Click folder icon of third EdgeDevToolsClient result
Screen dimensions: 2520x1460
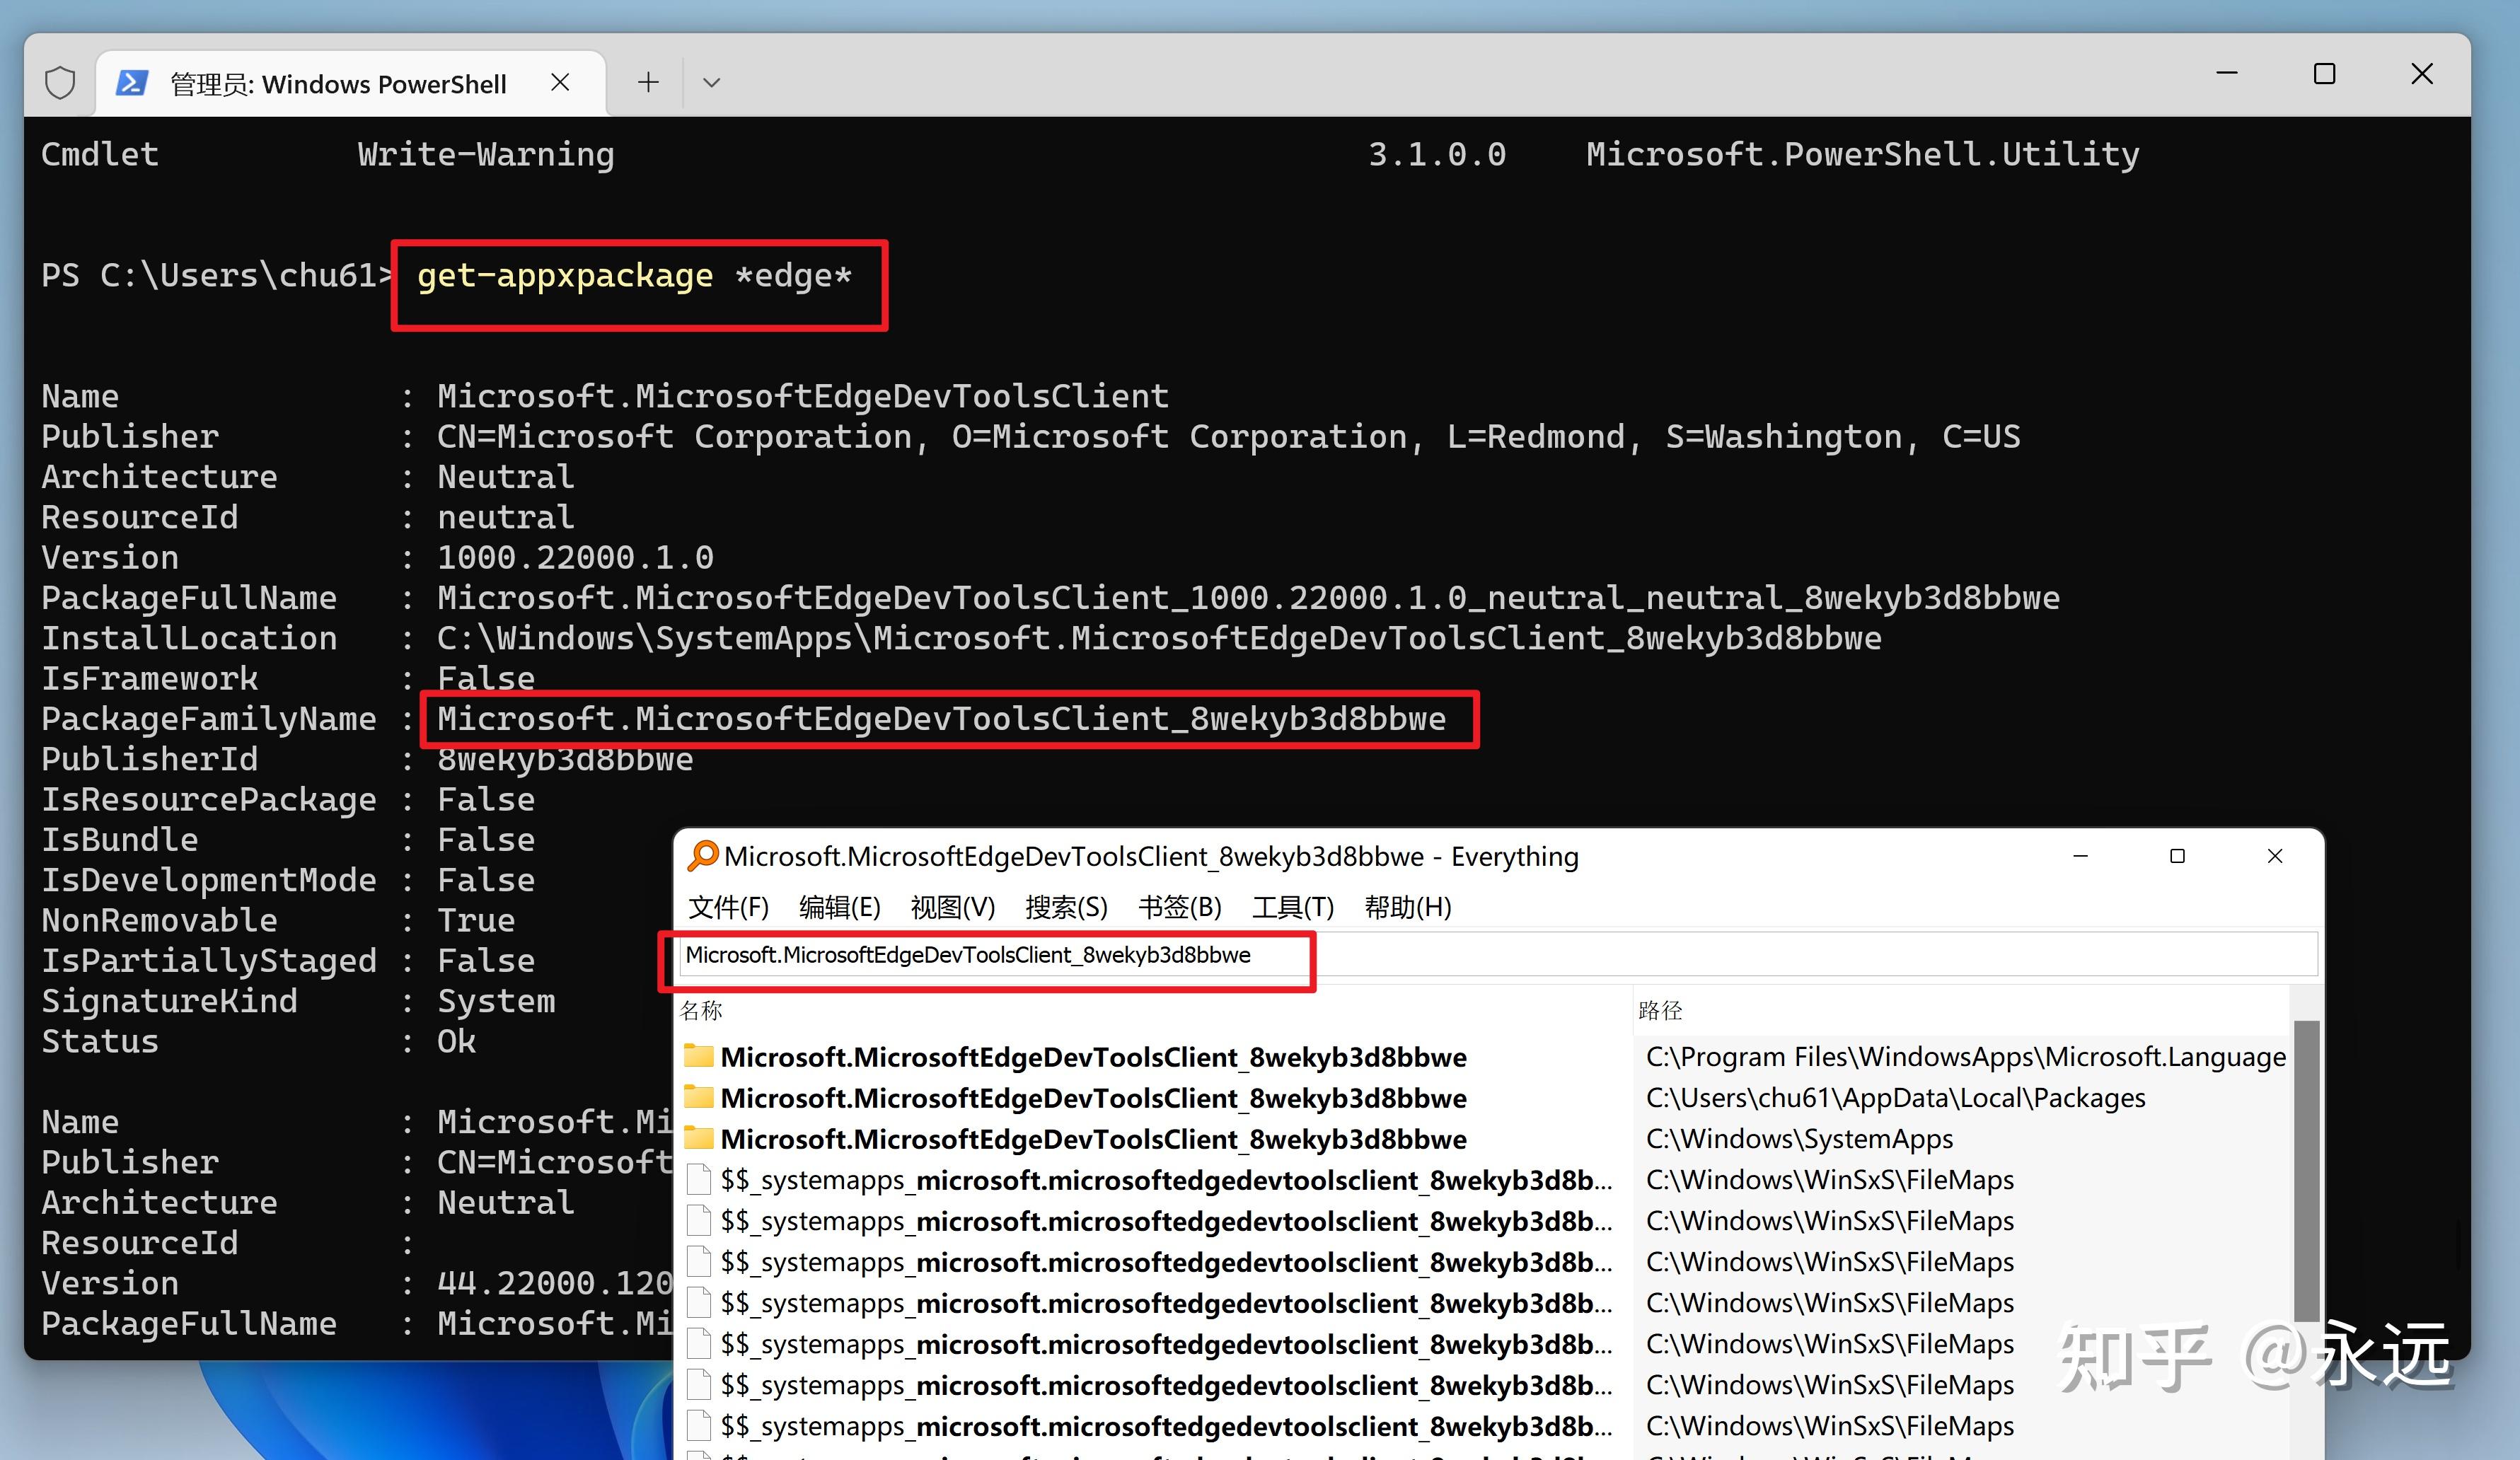point(698,1139)
